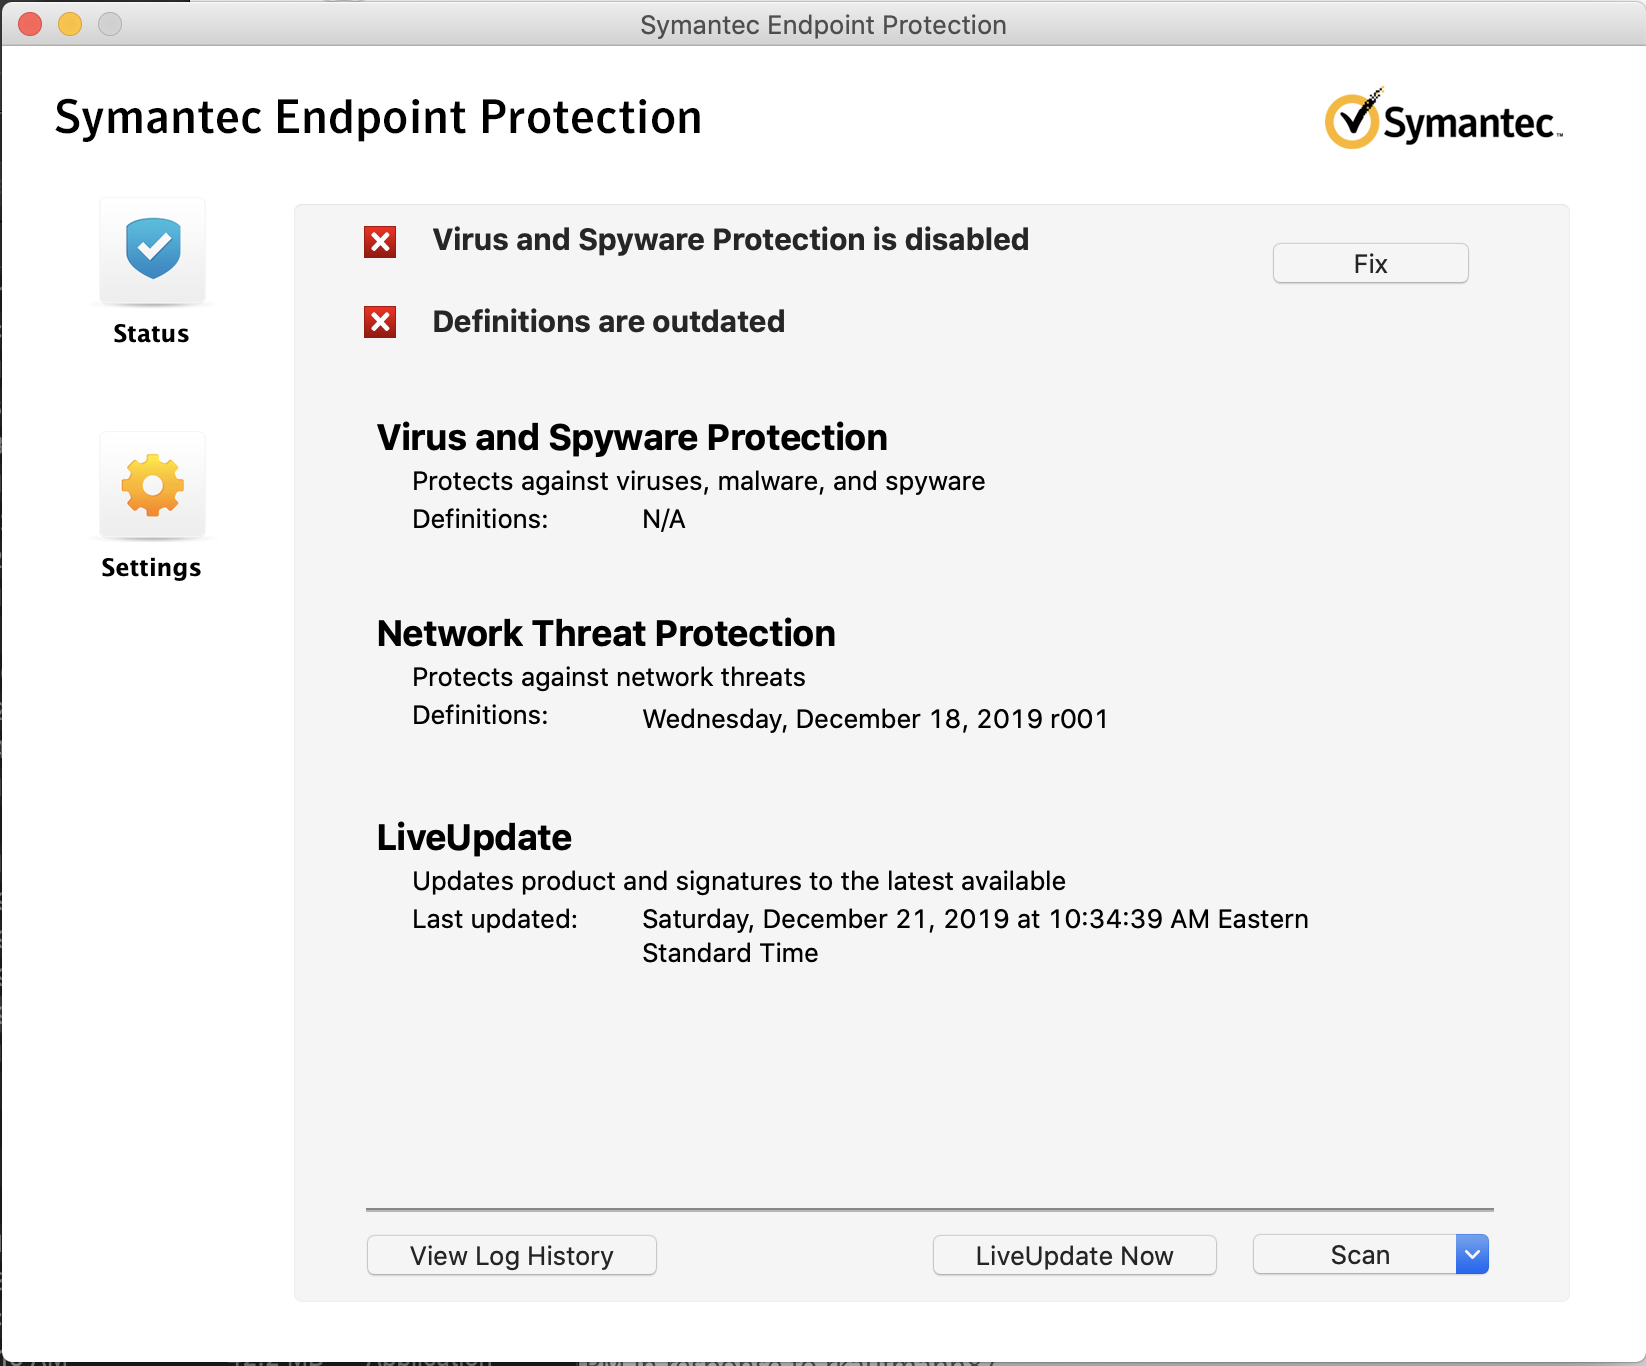Screen dimensions: 1646x1366
Task: Click the 'Definitions are outdated' message
Action: 608,322
